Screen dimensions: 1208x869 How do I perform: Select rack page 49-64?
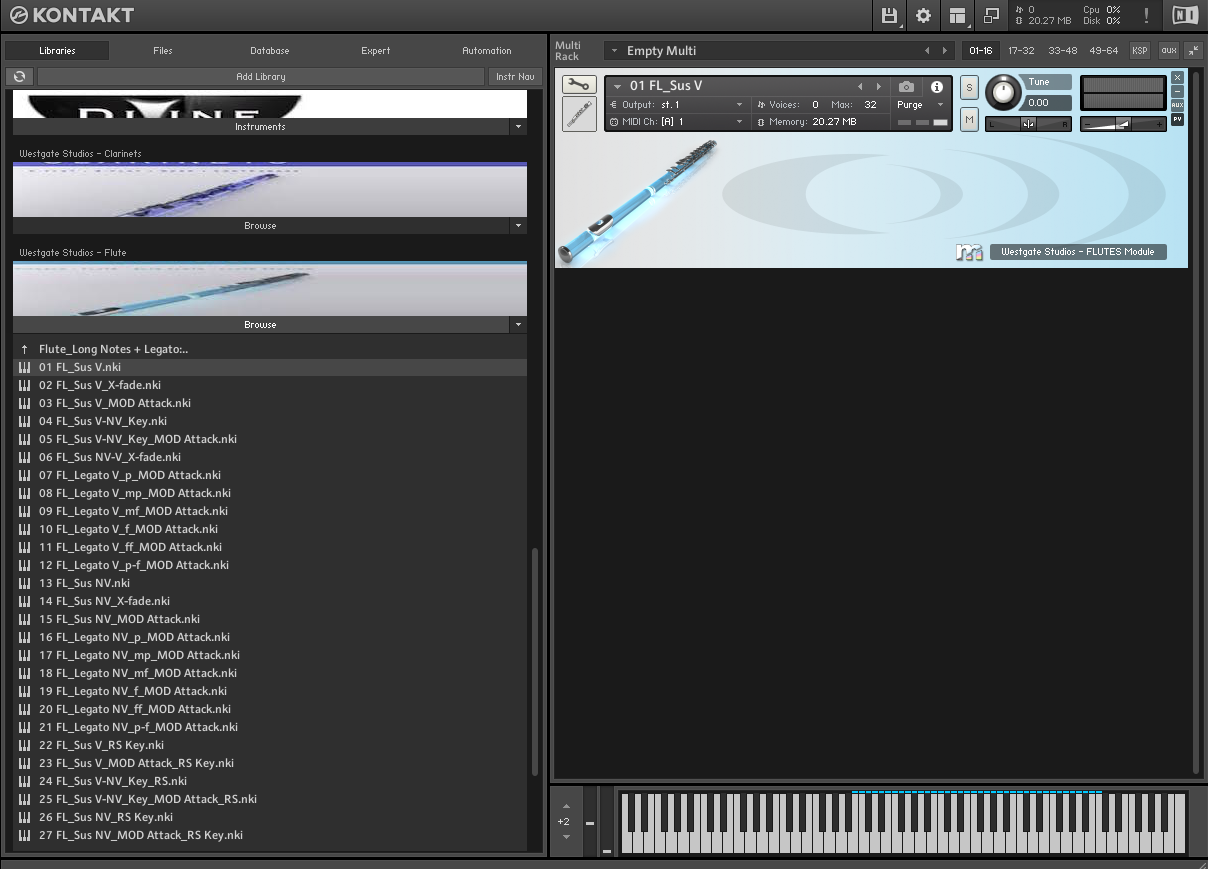click(1104, 51)
